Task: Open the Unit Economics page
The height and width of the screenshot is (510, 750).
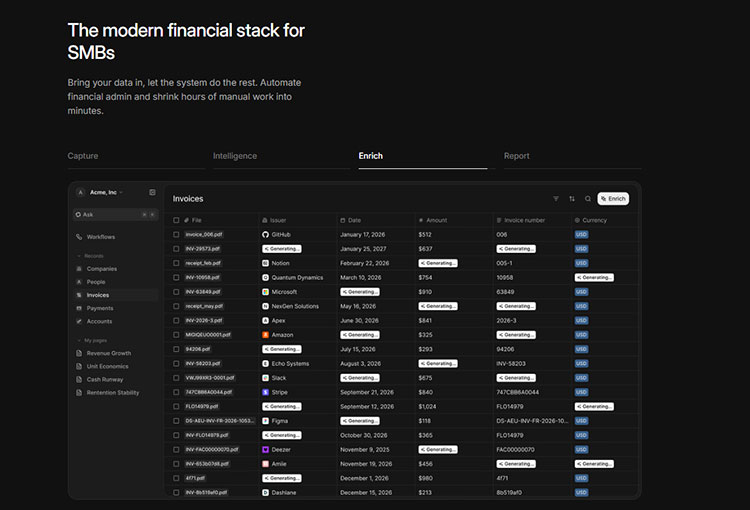Action: pyautogui.click(x=107, y=366)
